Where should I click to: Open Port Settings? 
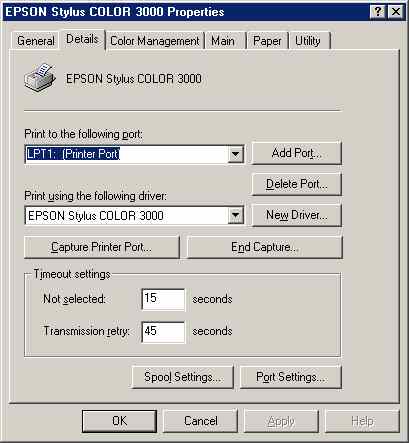(x=291, y=377)
